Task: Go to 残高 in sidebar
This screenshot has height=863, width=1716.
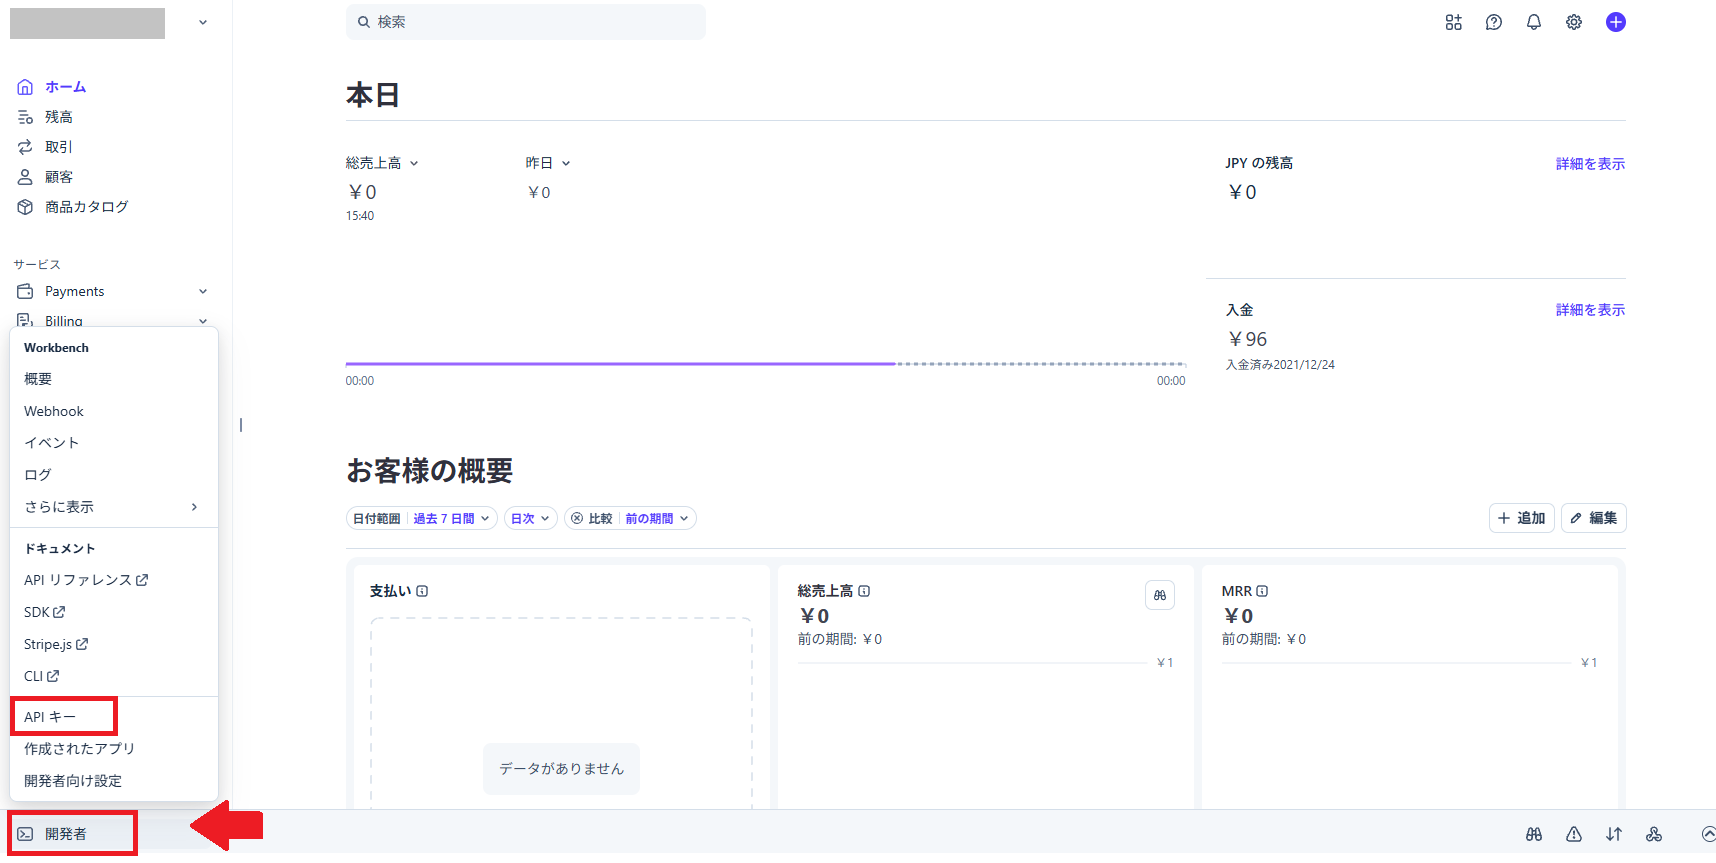Action: pyautogui.click(x=59, y=117)
